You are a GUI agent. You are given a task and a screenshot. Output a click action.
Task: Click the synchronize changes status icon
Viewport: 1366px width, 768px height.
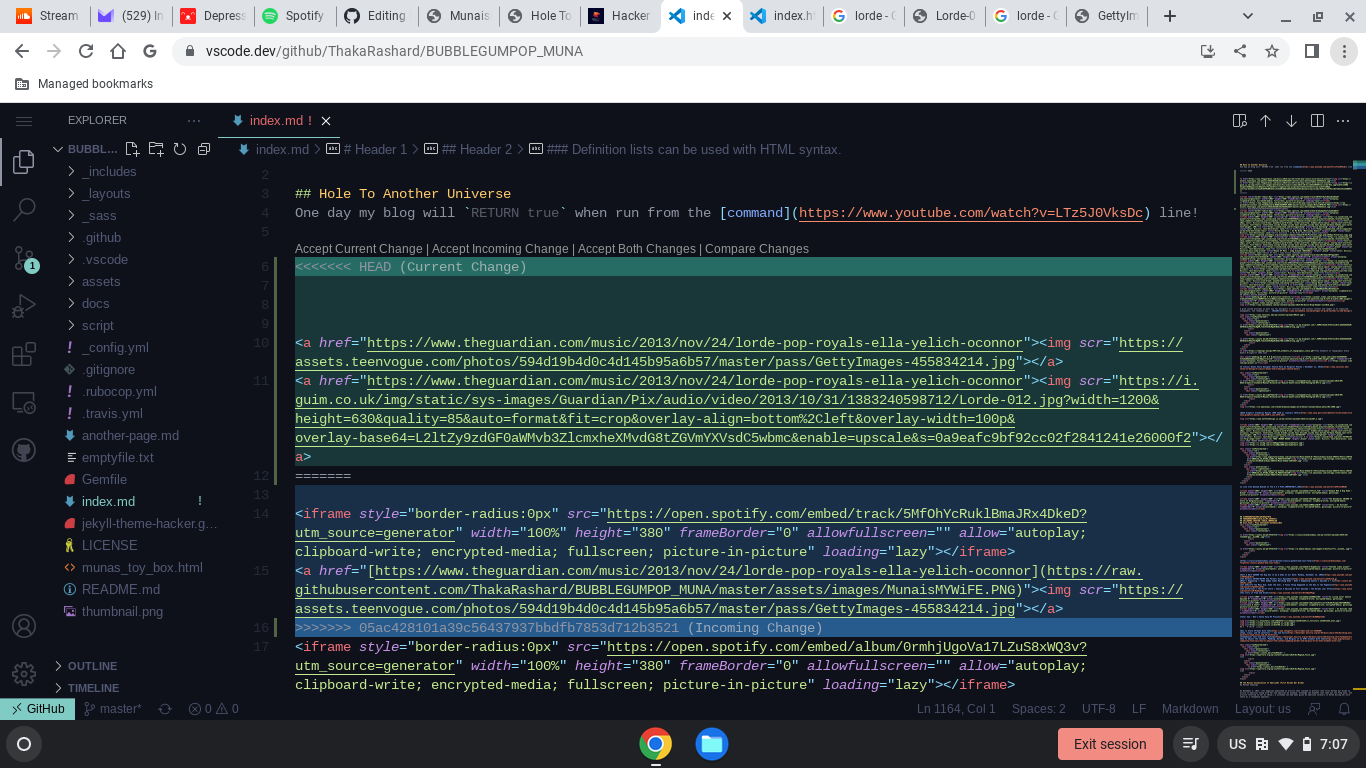165,709
